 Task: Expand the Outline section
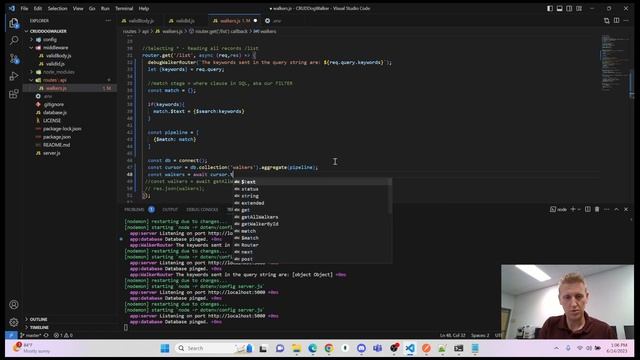(38, 319)
